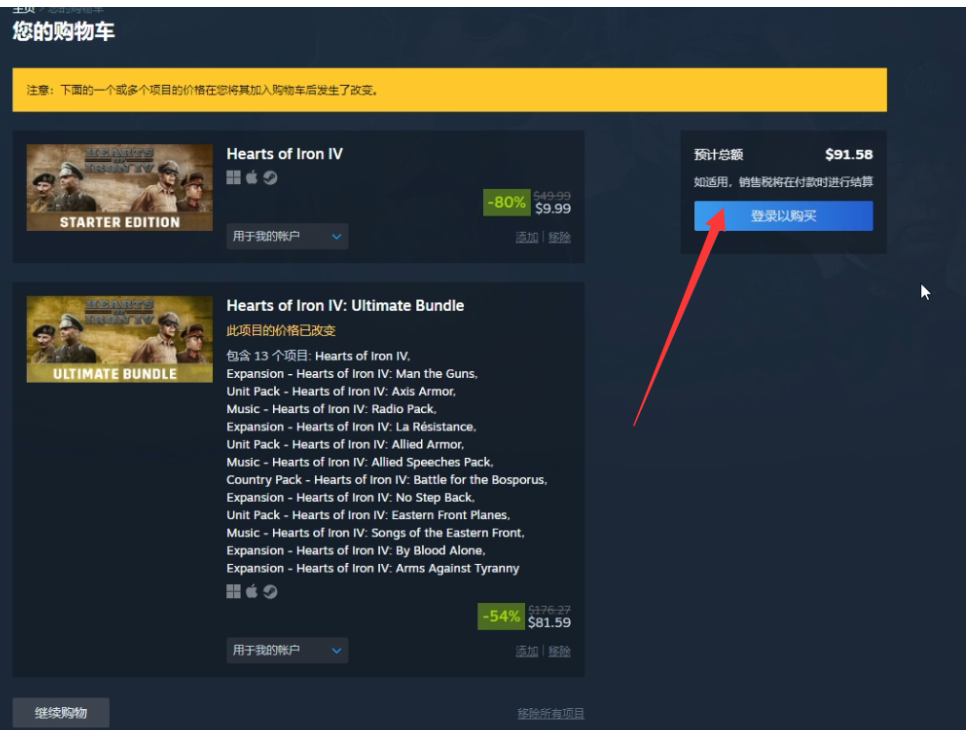
Task: Open the Starter Edition game thumbnail
Action: click(119, 187)
